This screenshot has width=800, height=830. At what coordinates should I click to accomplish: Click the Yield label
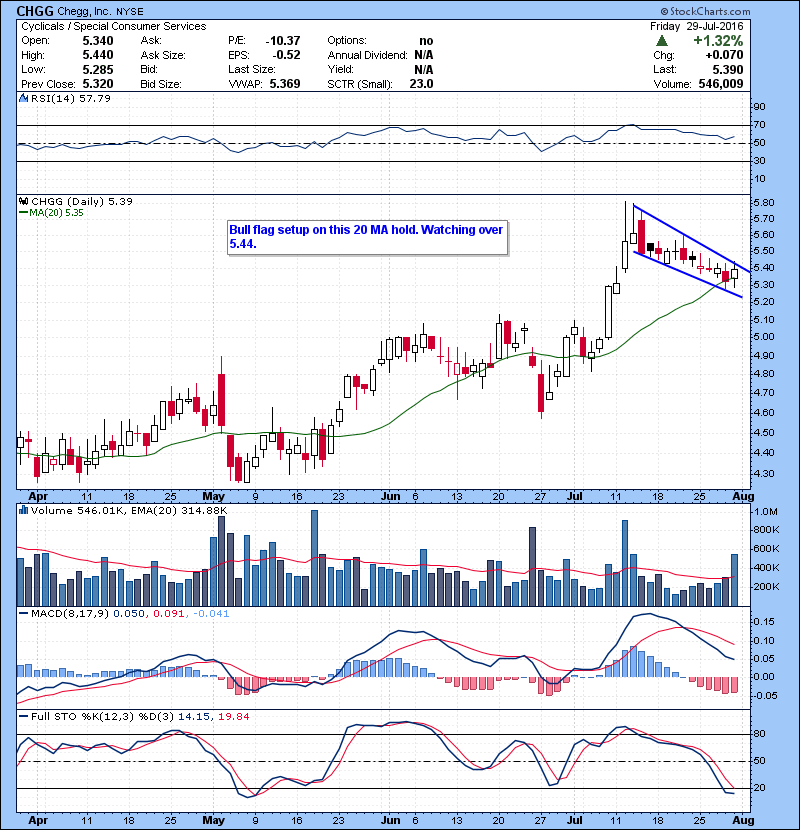[x=340, y=69]
